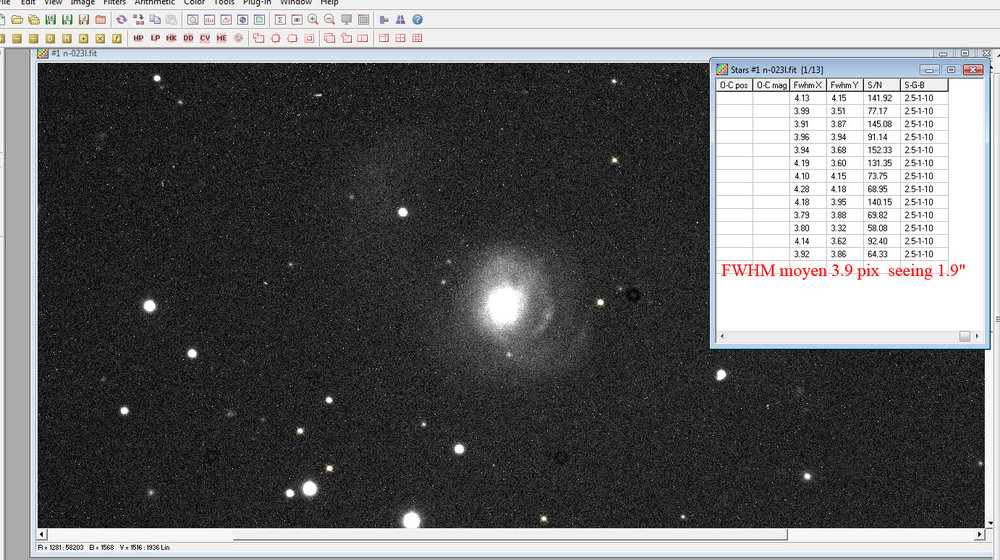This screenshot has width=1000, height=560.
Task: Click the copy icon in top toolbar
Action: point(154,20)
